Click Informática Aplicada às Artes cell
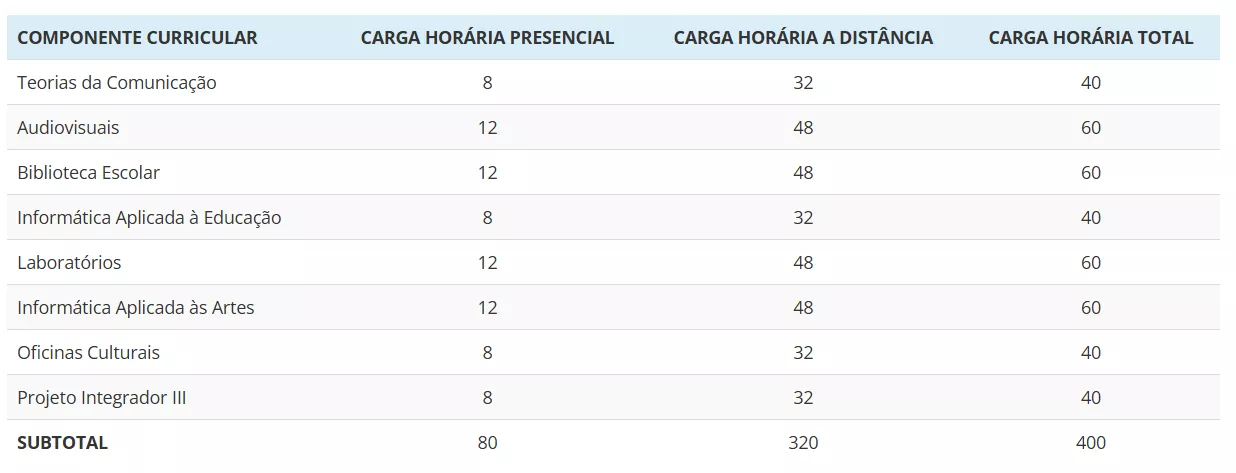 136,308
